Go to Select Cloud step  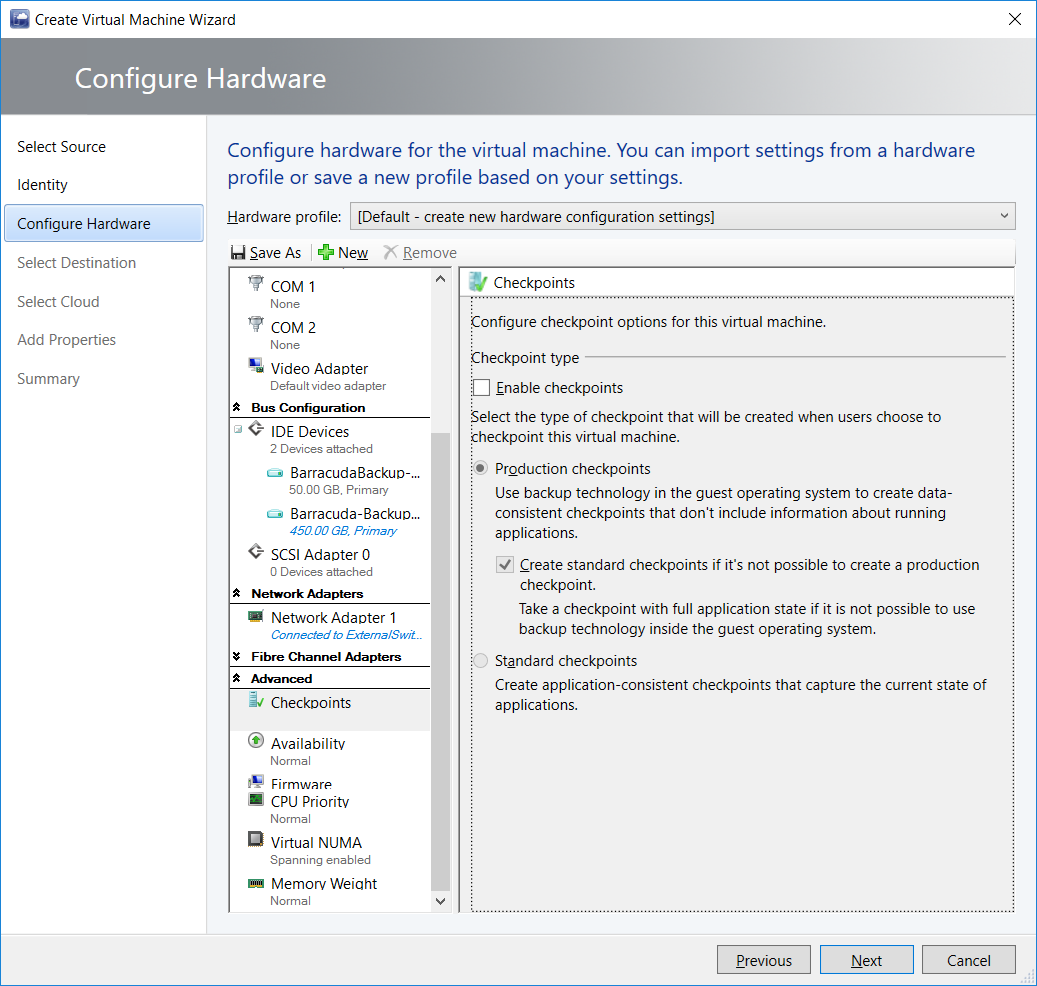pyautogui.click(x=58, y=302)
